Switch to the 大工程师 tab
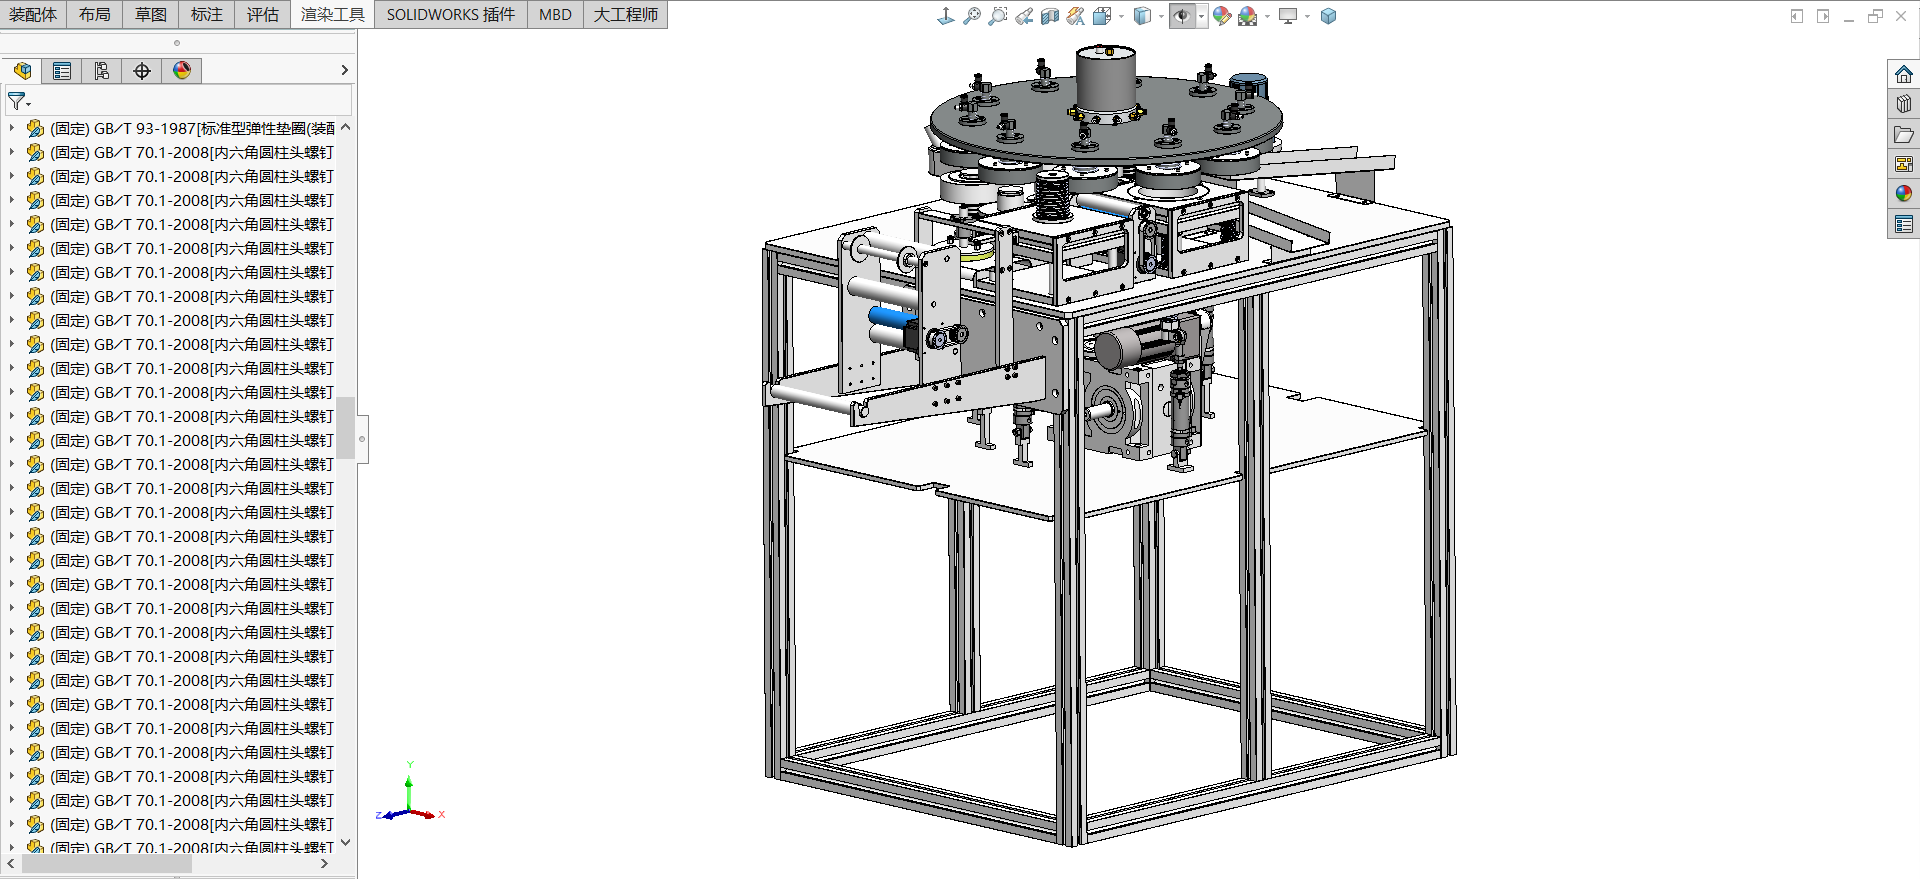The height and width of the screenshot is (879, 1920). [x=626, y=14]
